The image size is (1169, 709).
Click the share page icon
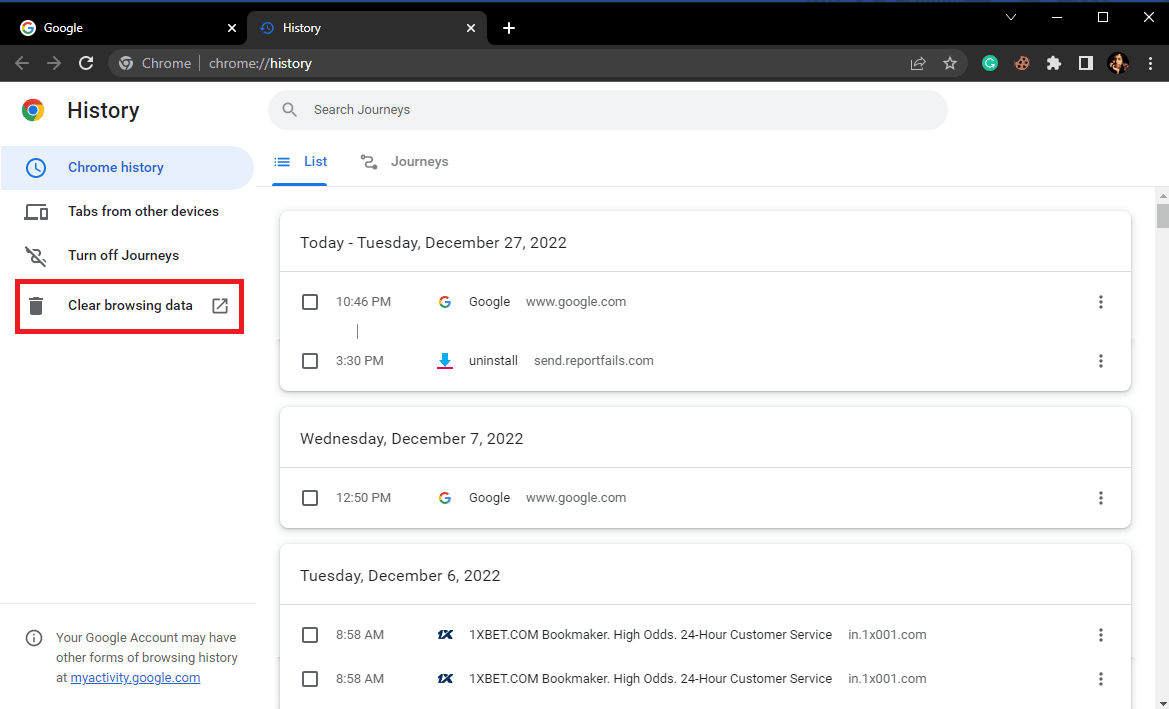[x=918, y=63]
